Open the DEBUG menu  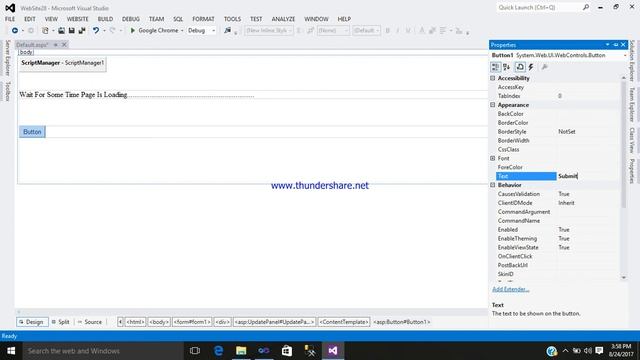pos(131,19)
